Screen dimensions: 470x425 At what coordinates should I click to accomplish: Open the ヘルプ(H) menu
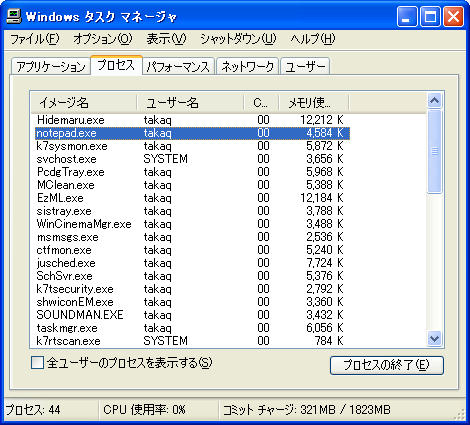click(312, 39)
